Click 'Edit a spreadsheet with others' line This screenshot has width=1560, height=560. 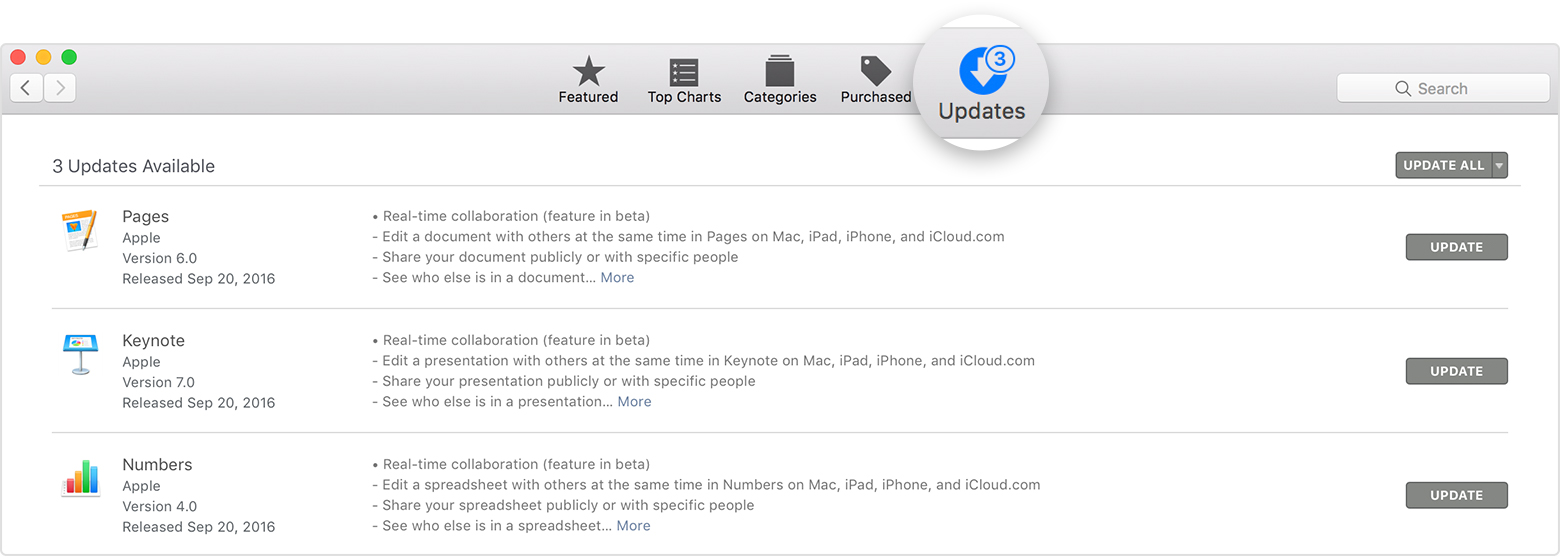[x=706, y=485]
